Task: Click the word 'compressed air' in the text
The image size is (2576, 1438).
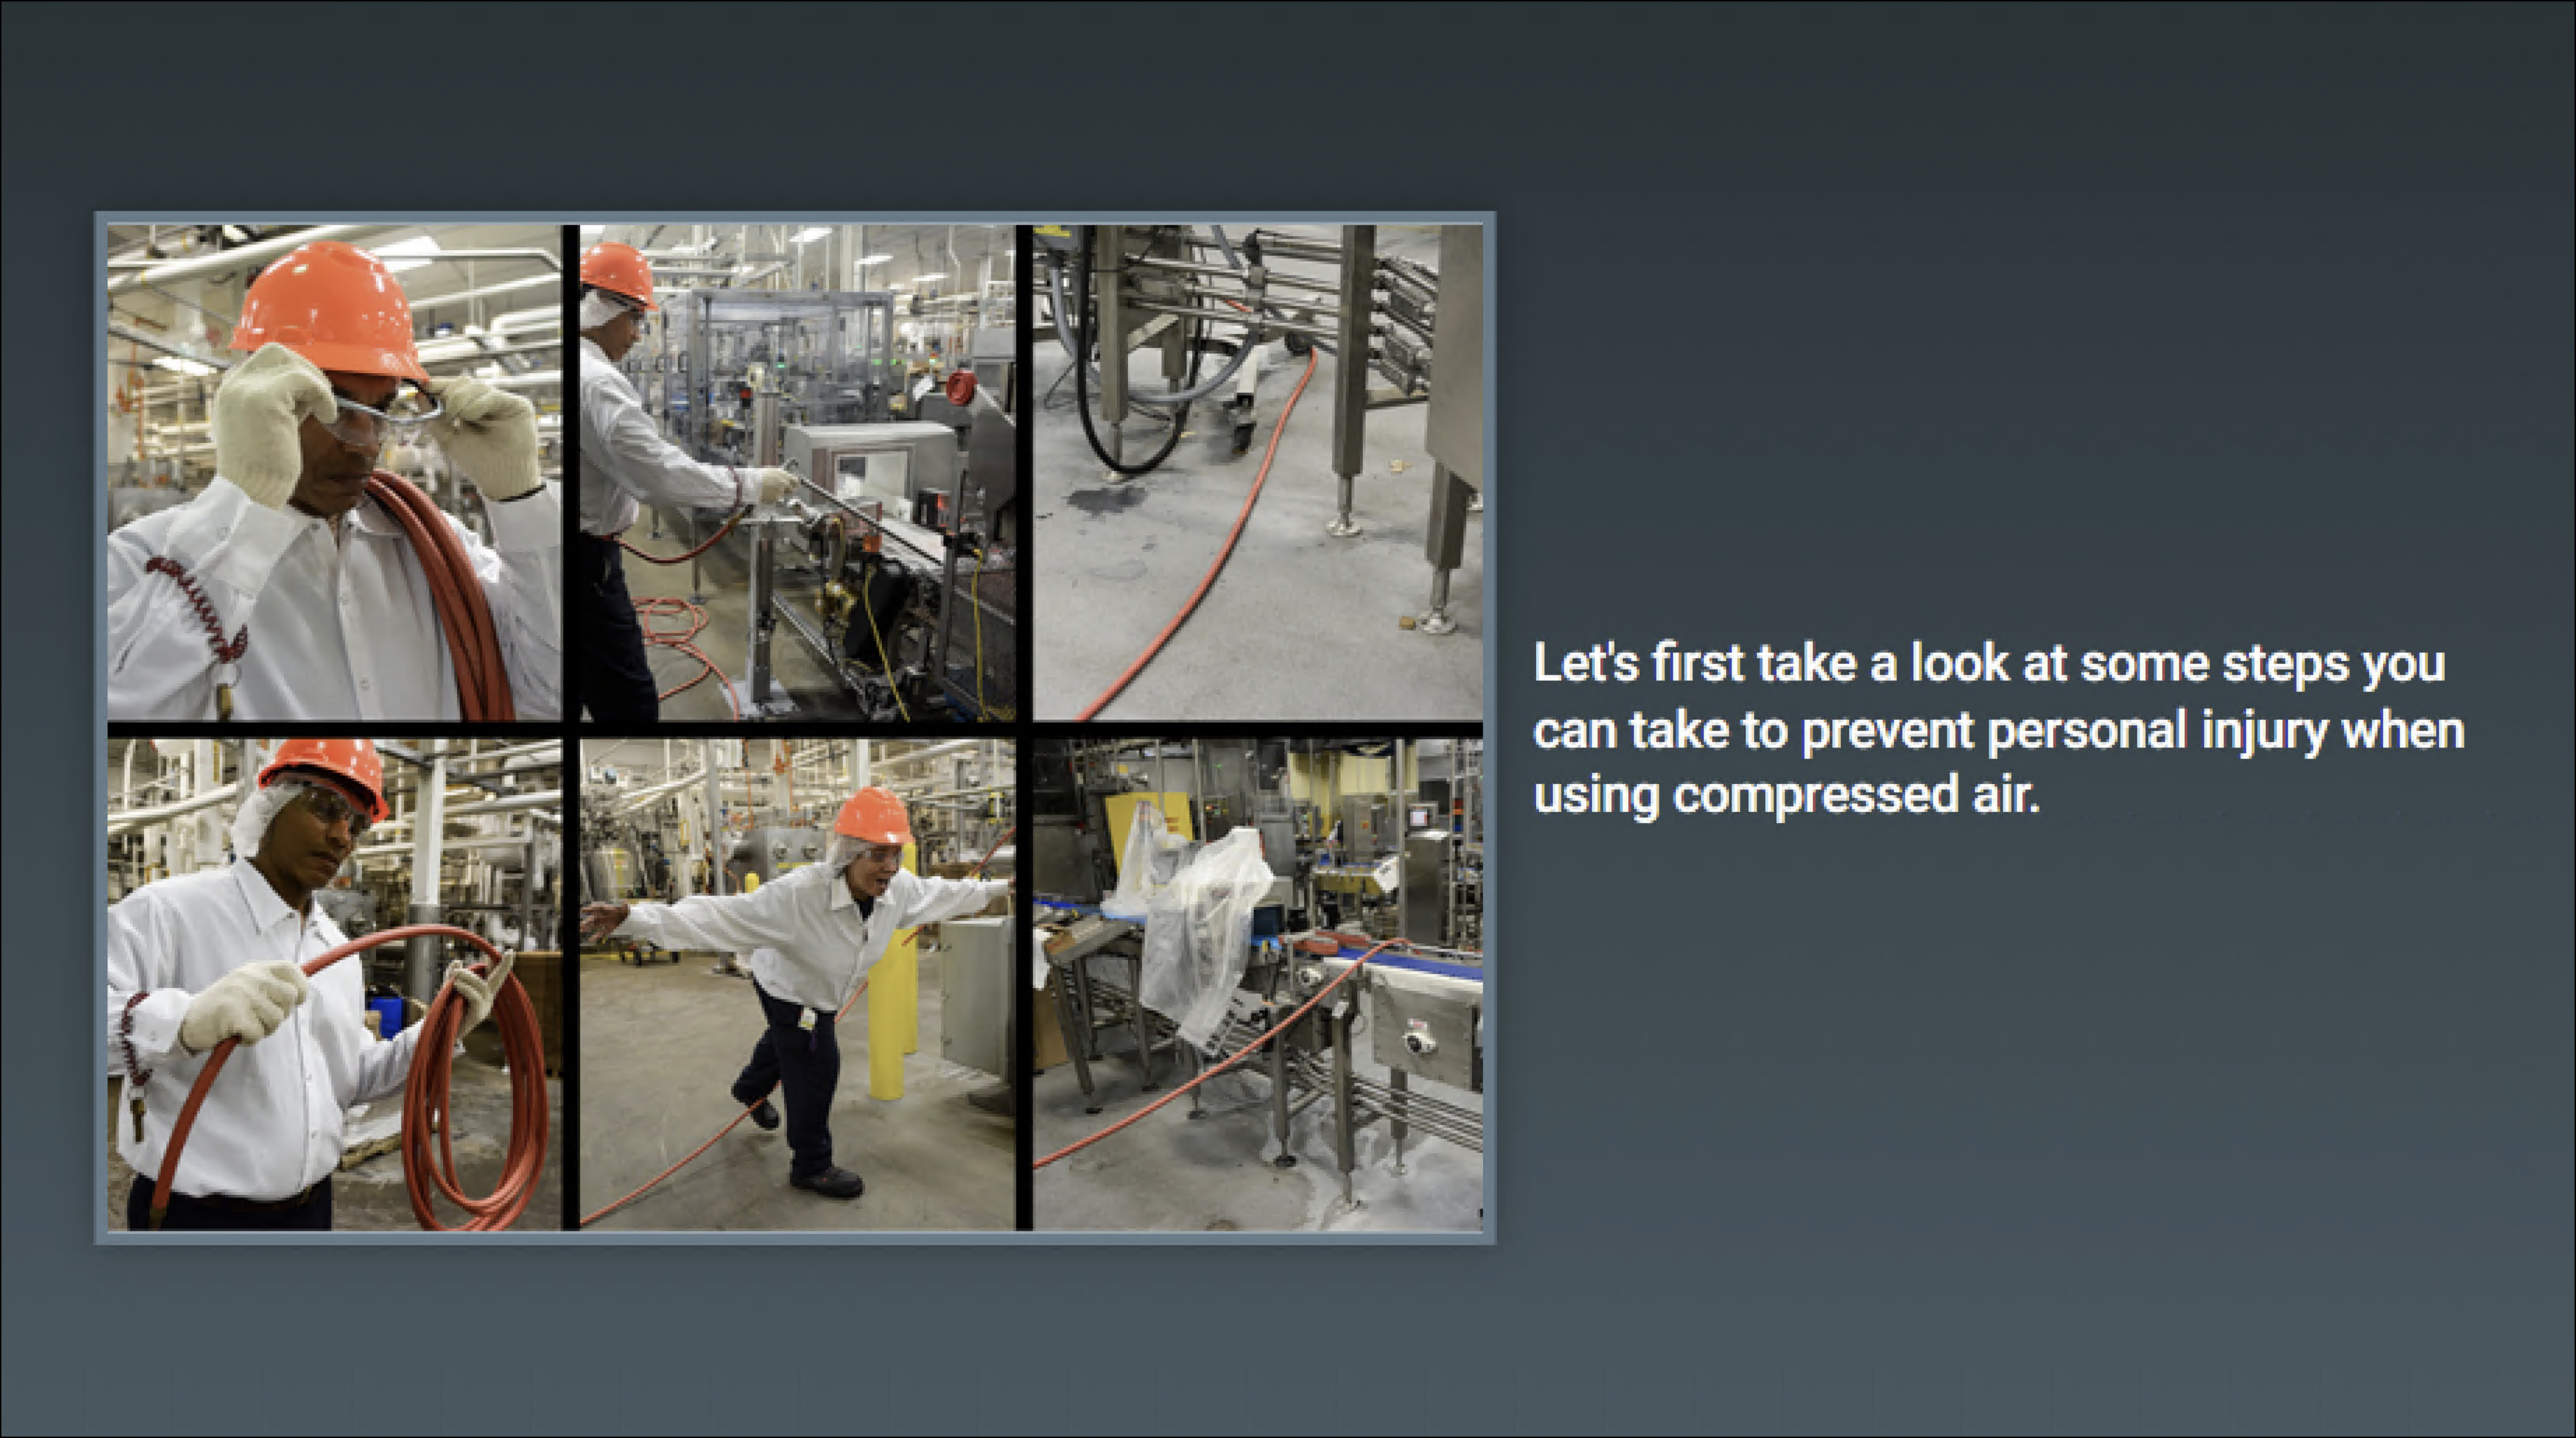Action: pyautogui.click(x=1855, y=796)
